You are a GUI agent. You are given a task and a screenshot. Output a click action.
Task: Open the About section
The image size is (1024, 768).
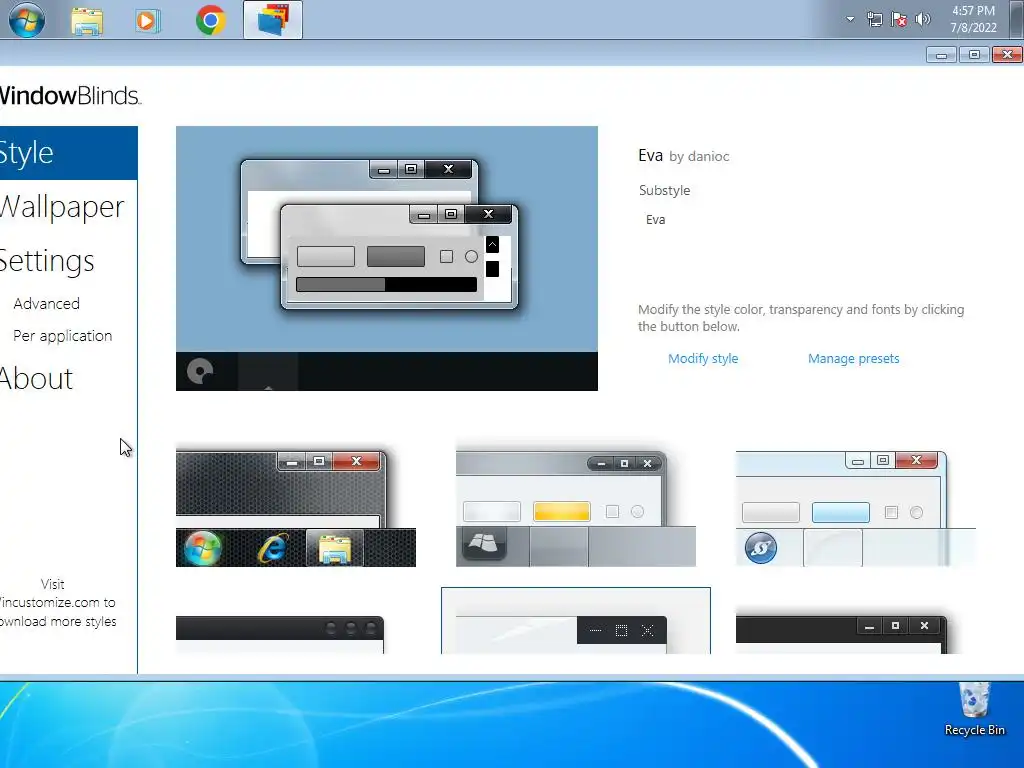point(37,379)
